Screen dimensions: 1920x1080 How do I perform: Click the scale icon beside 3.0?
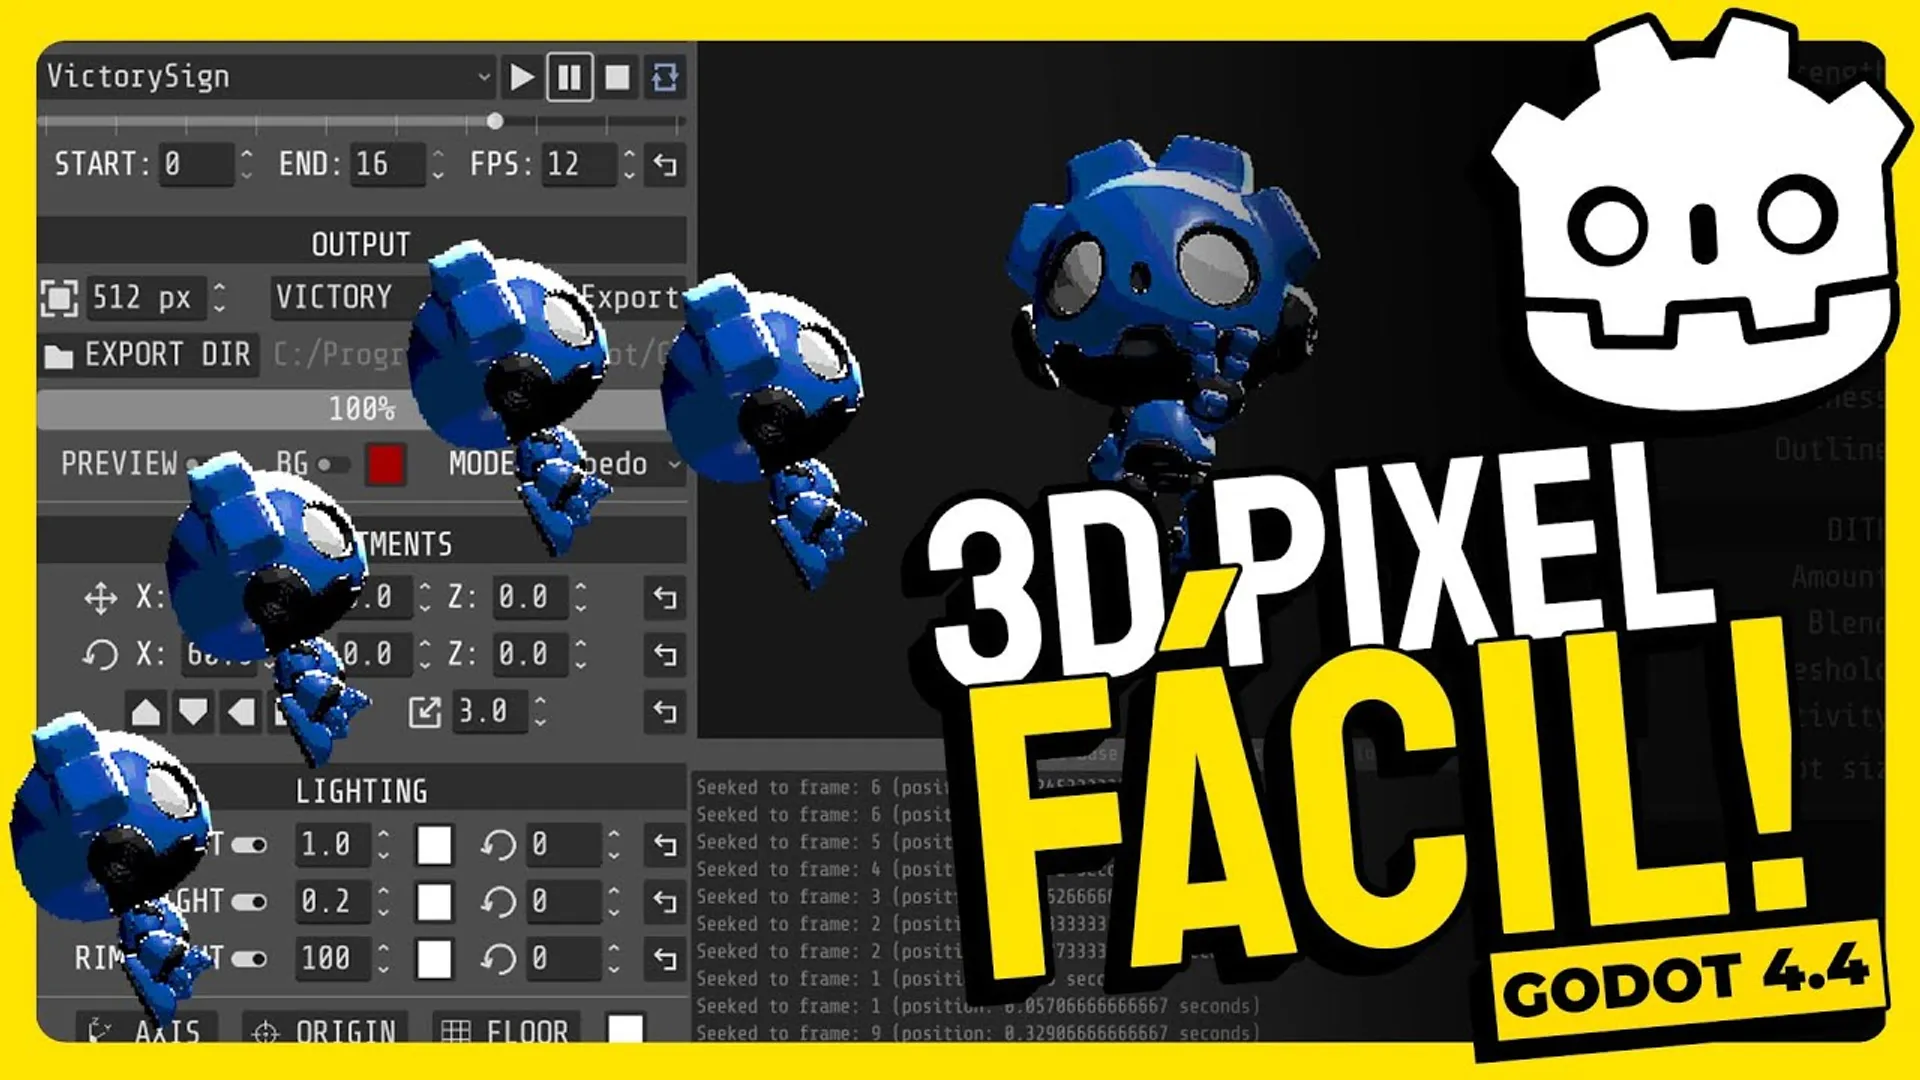point(425,712)
